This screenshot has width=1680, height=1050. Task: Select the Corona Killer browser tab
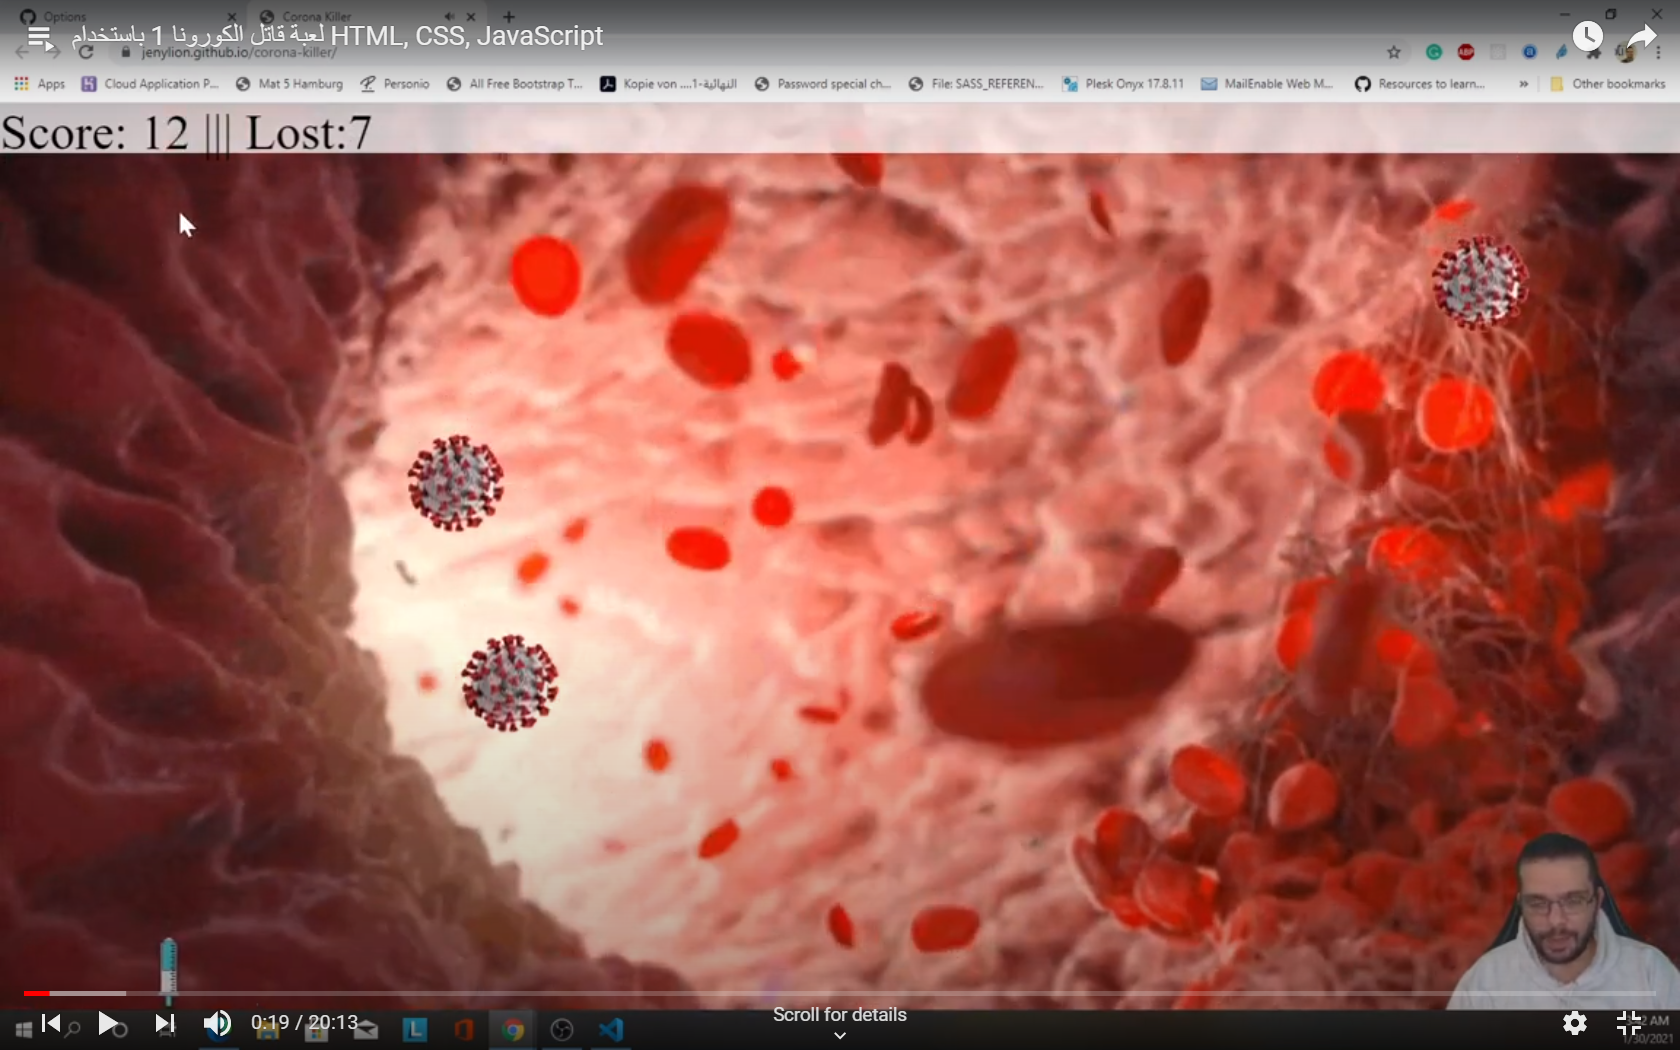316,17
